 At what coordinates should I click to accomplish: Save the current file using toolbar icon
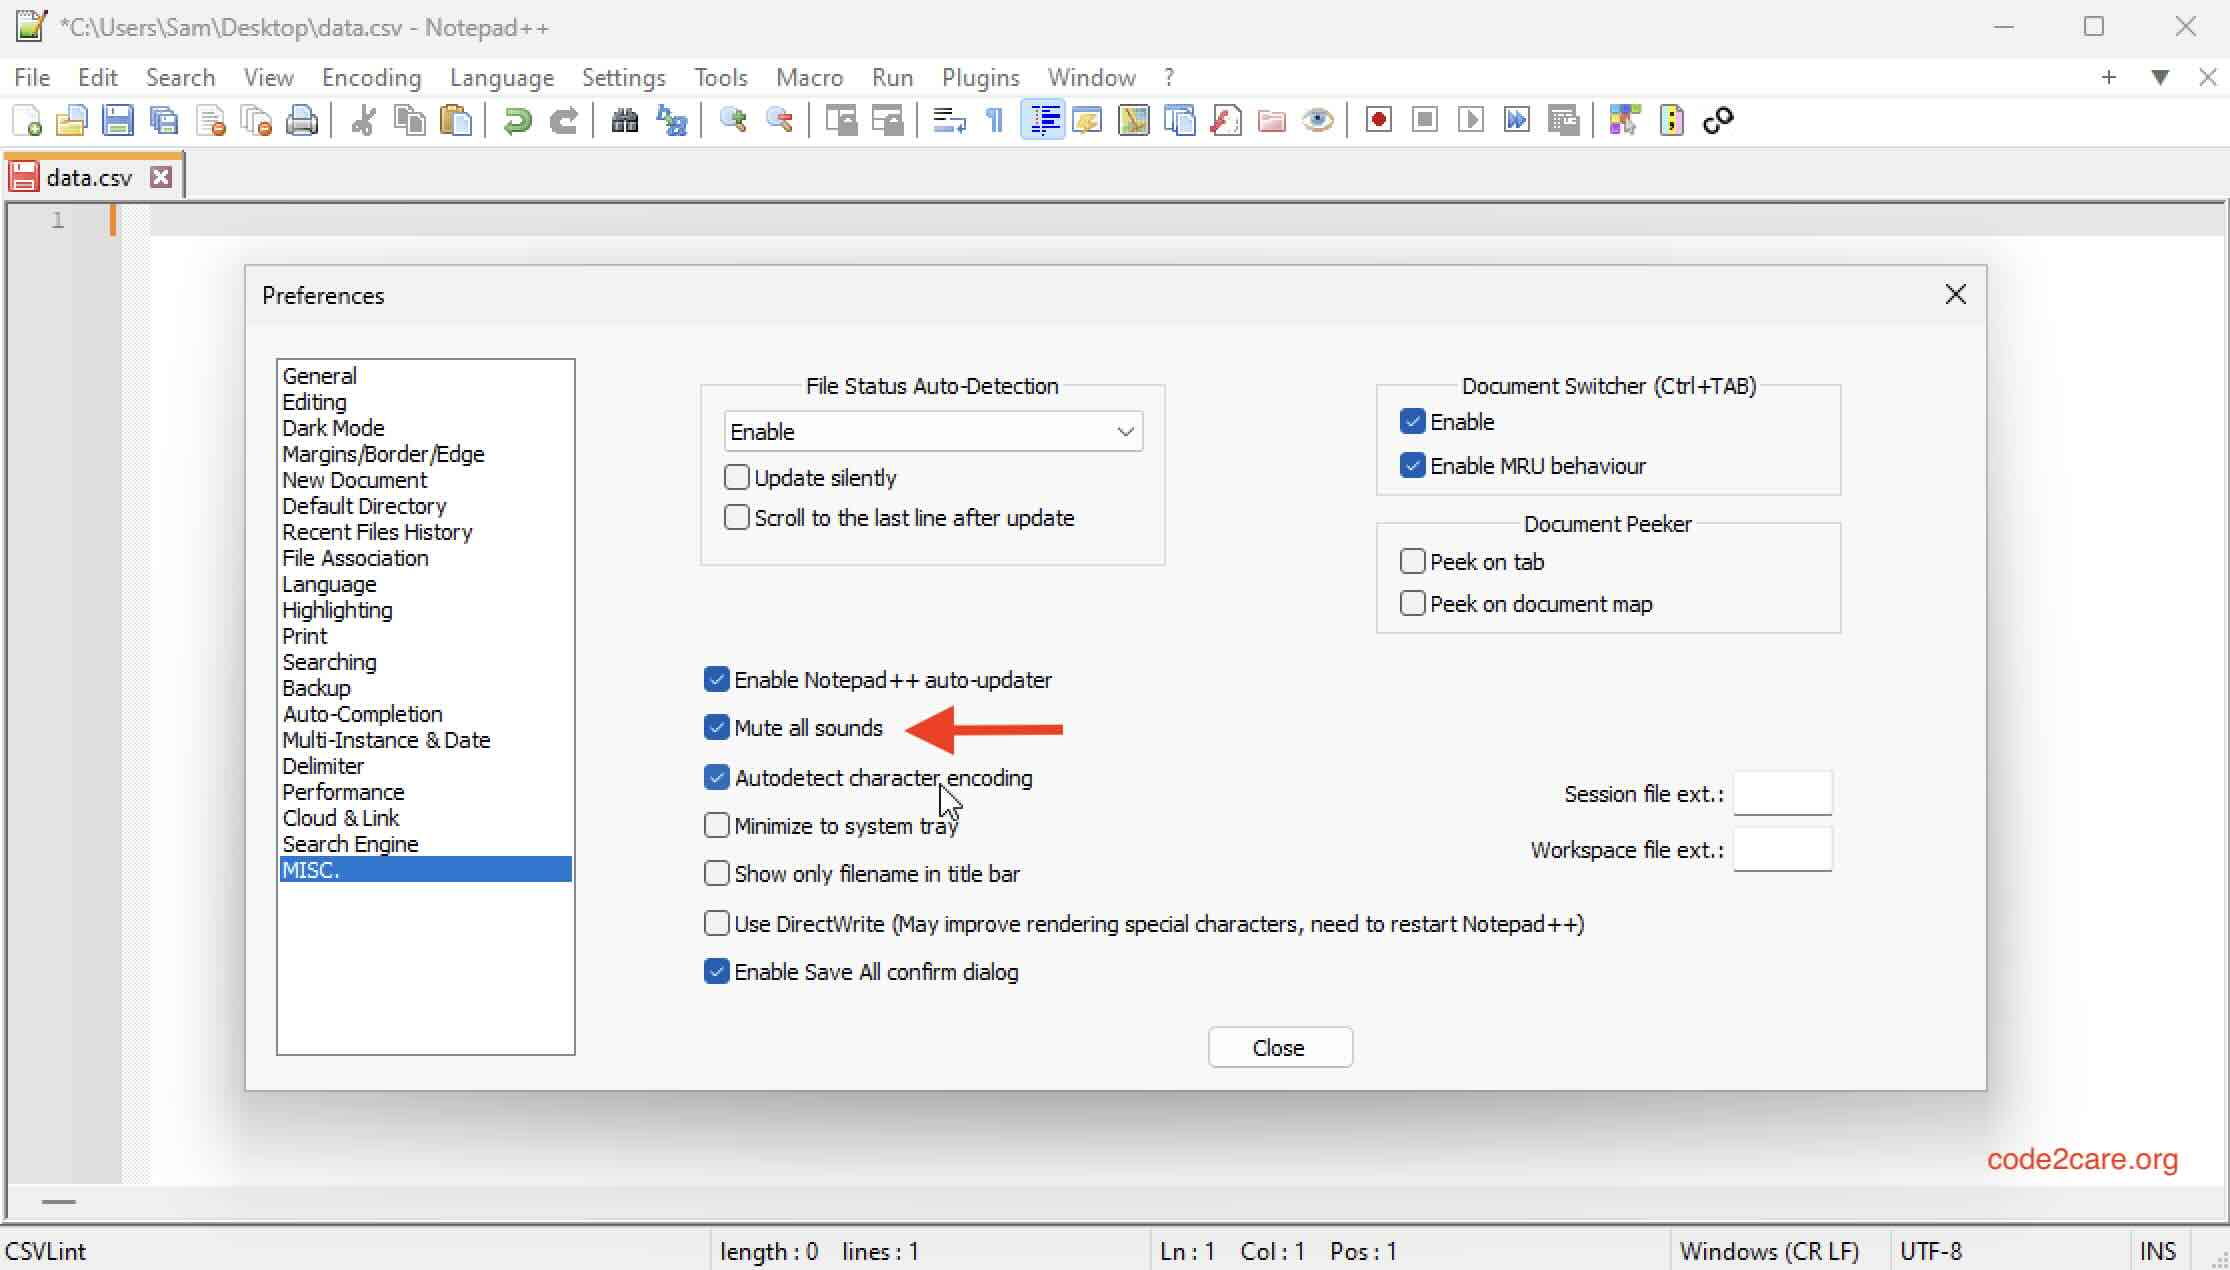click(118, 119)
